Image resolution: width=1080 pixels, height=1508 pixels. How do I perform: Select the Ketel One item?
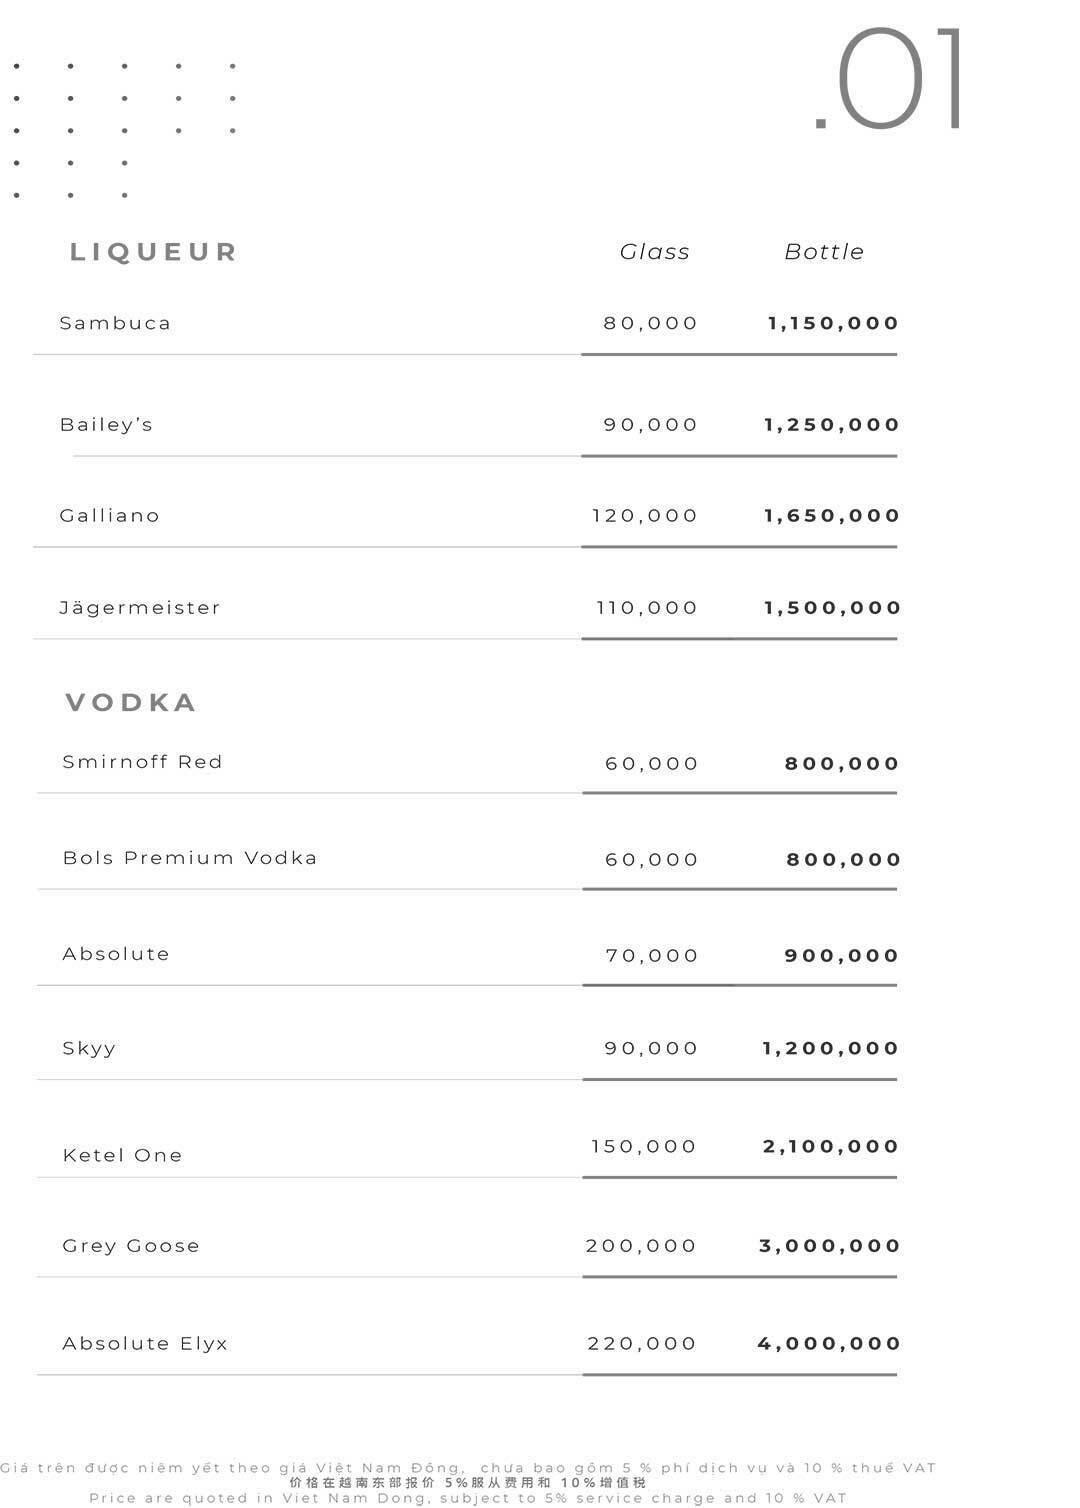click(x=123, y=1156)
